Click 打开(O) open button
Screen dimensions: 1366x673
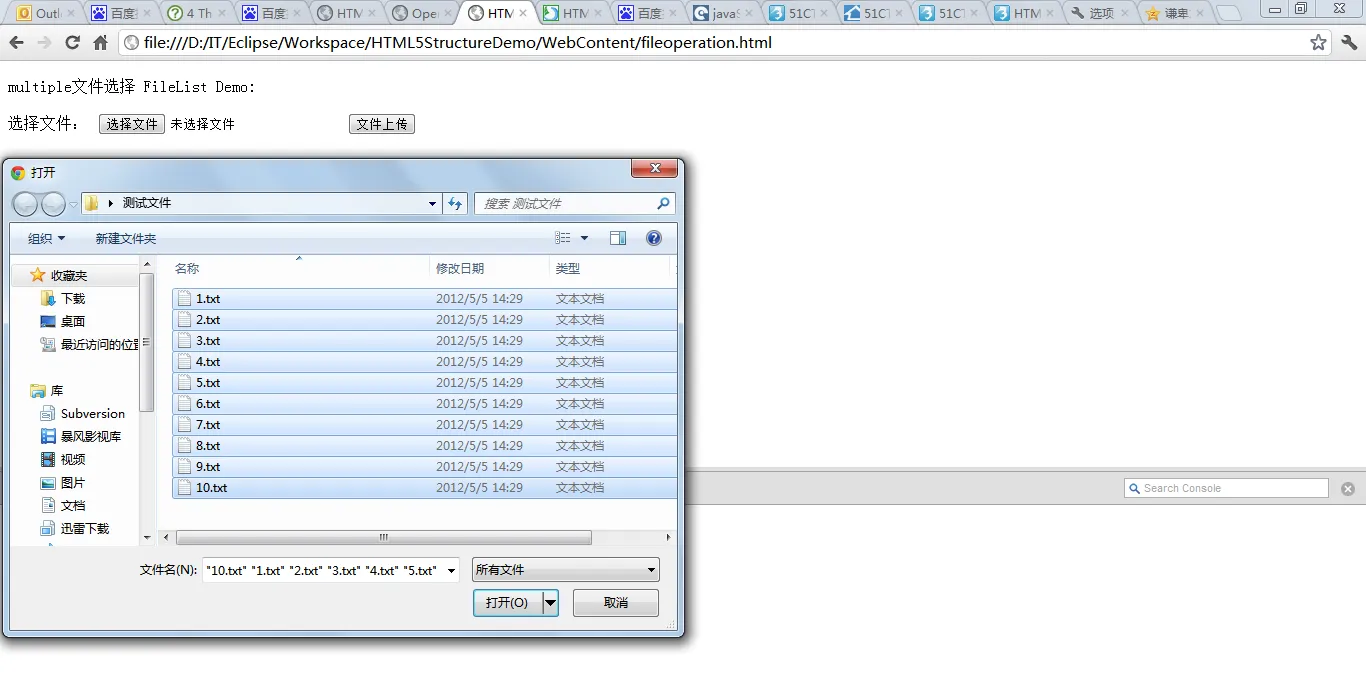coord(507,603)
